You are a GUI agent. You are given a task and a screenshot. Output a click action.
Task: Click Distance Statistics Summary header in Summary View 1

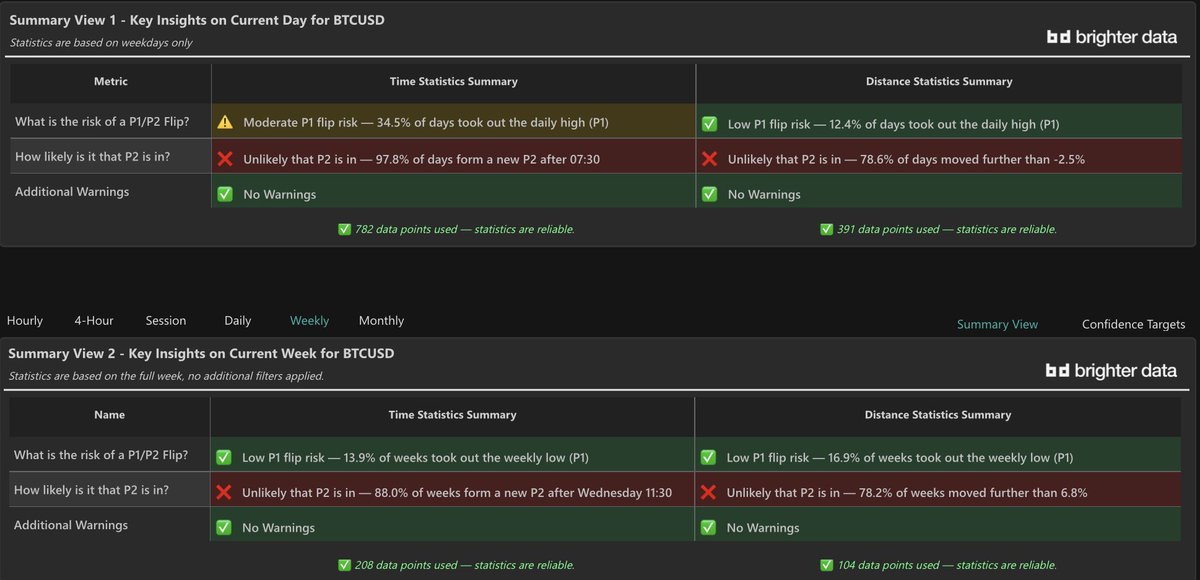[x=939, y=82]
